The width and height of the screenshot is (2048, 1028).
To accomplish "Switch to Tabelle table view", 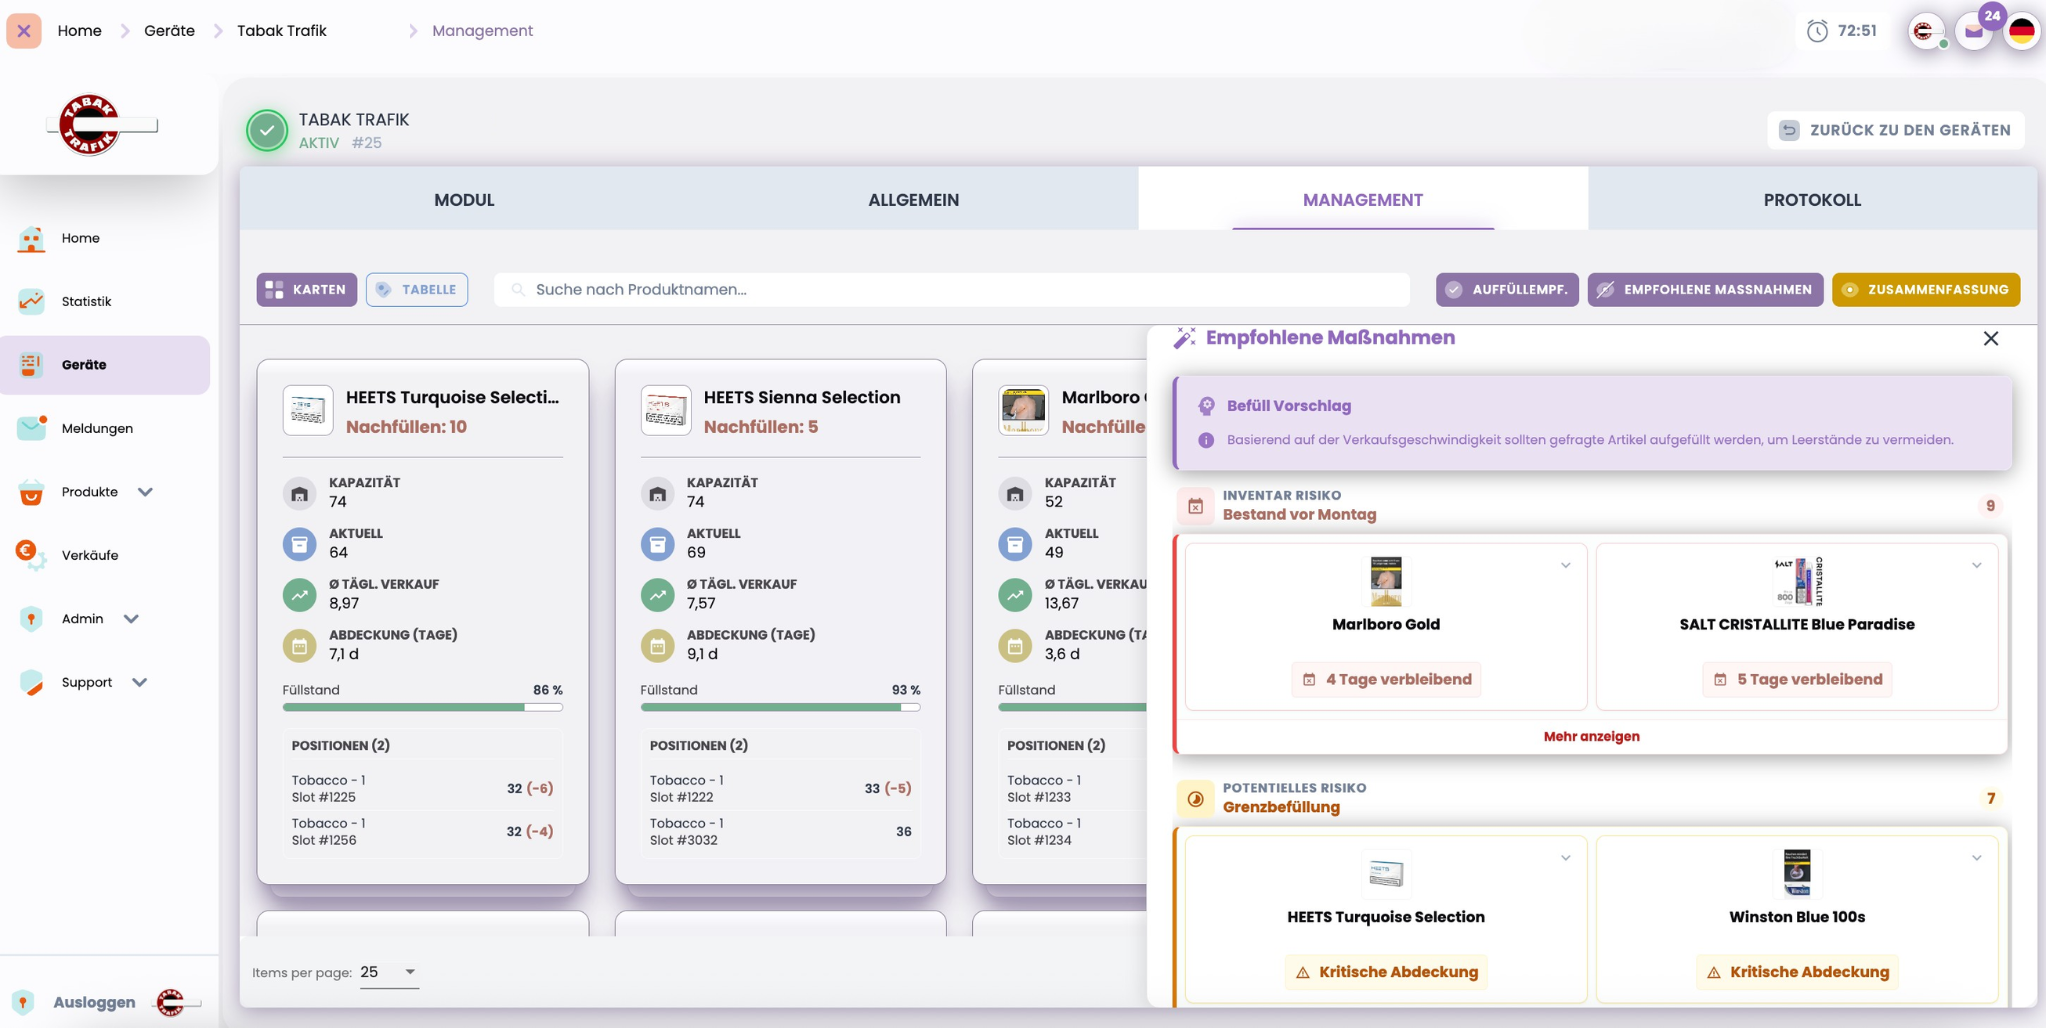I will [x=417, y=290].
